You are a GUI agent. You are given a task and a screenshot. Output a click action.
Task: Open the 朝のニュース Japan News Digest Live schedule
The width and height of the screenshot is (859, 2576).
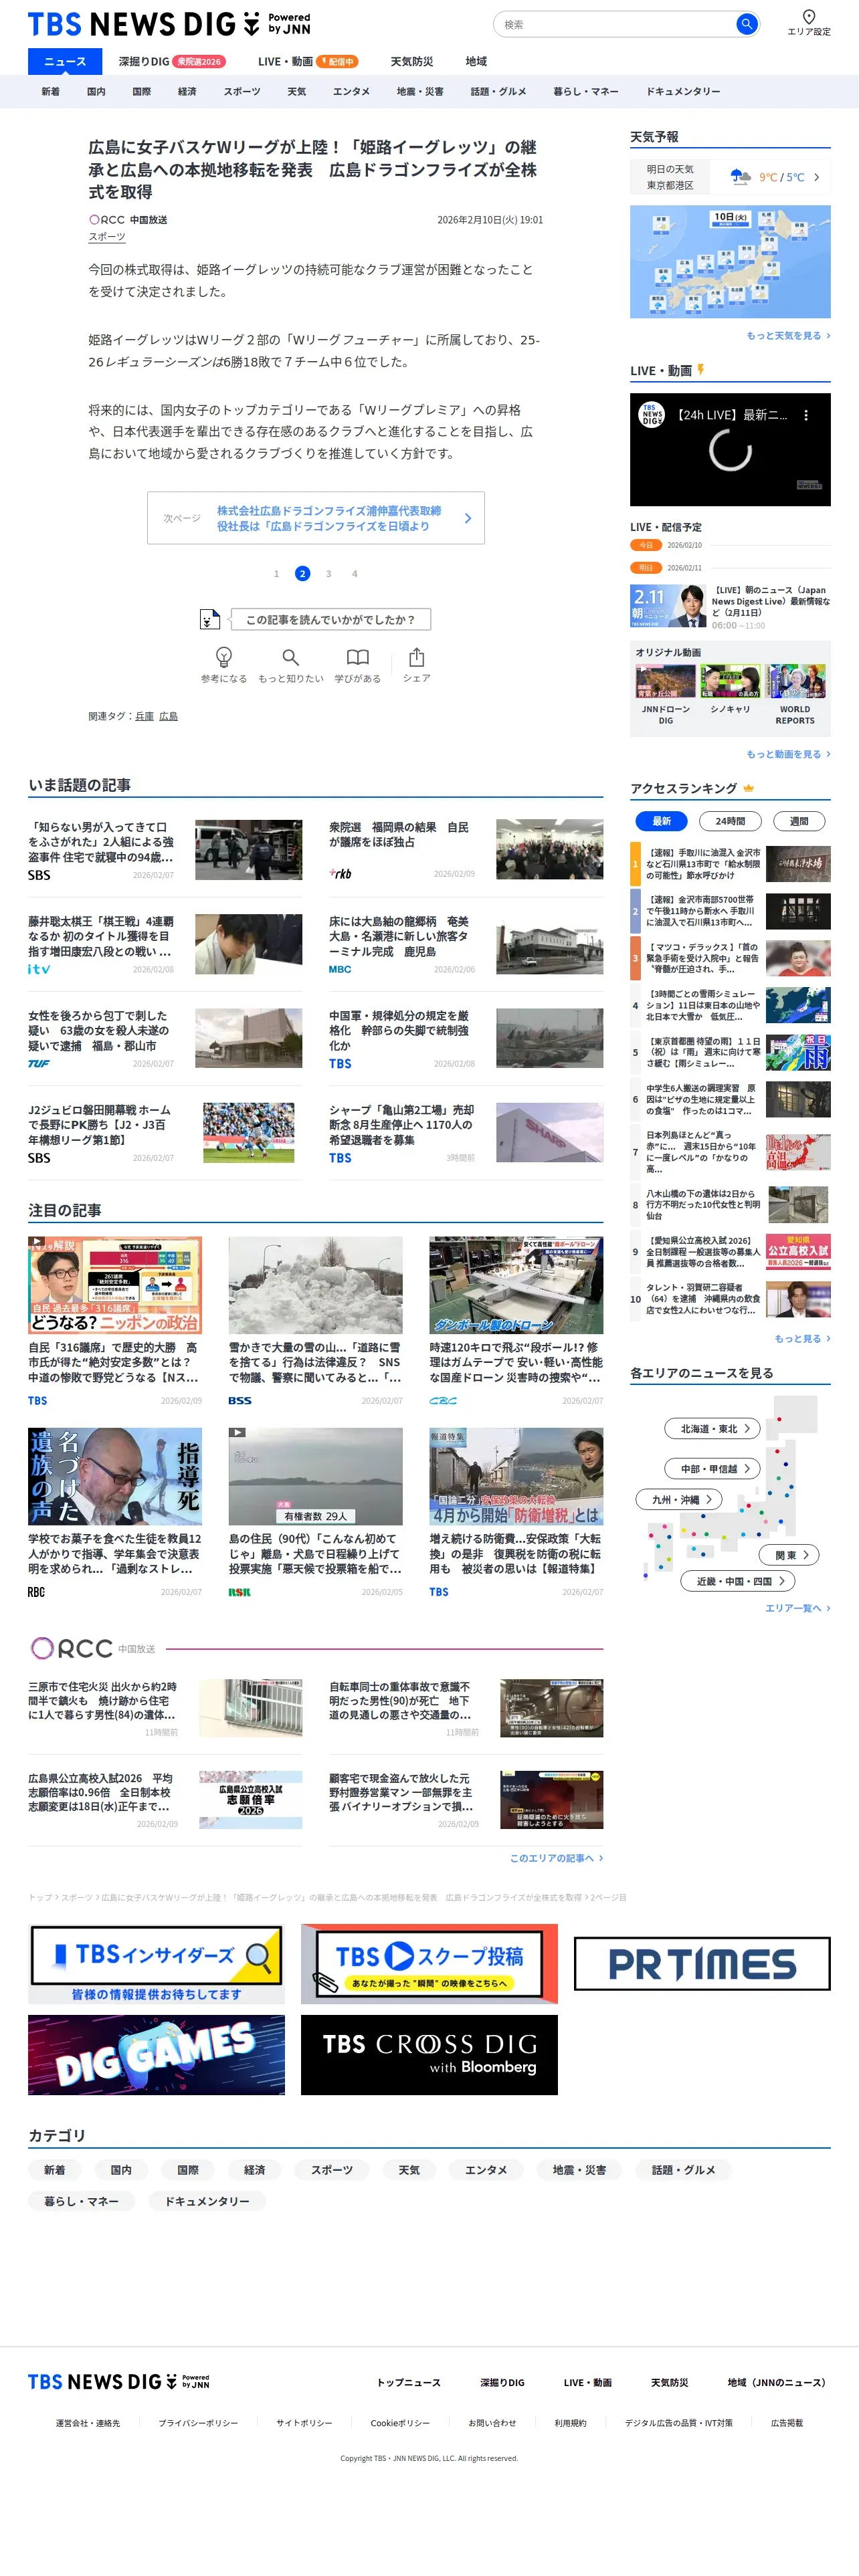click(x=730, y=606)
